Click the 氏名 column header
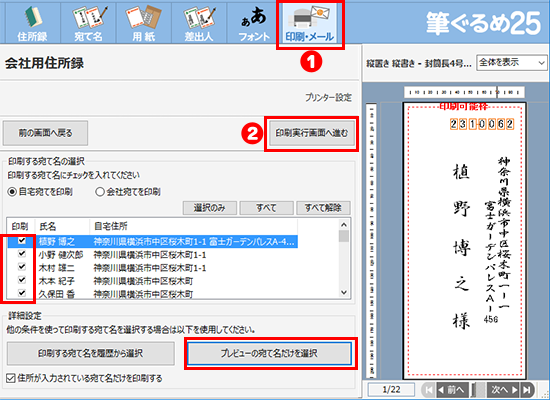 62,226
